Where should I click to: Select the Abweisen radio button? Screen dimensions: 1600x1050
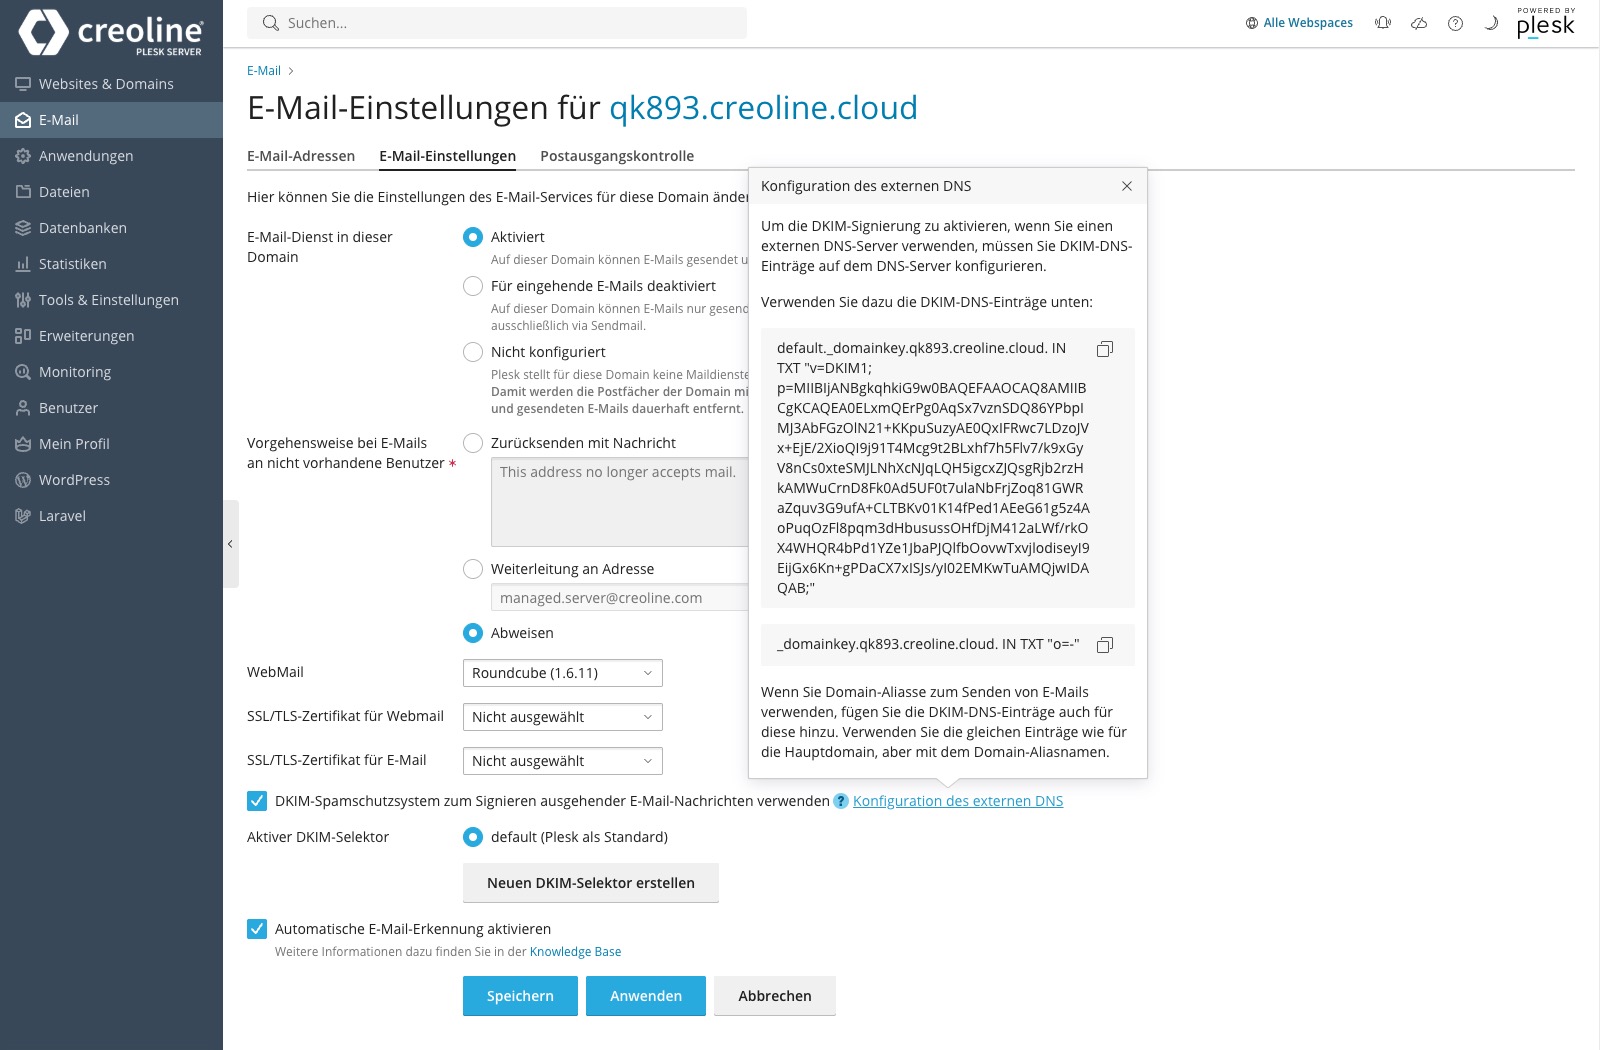(x=473, y=633)
